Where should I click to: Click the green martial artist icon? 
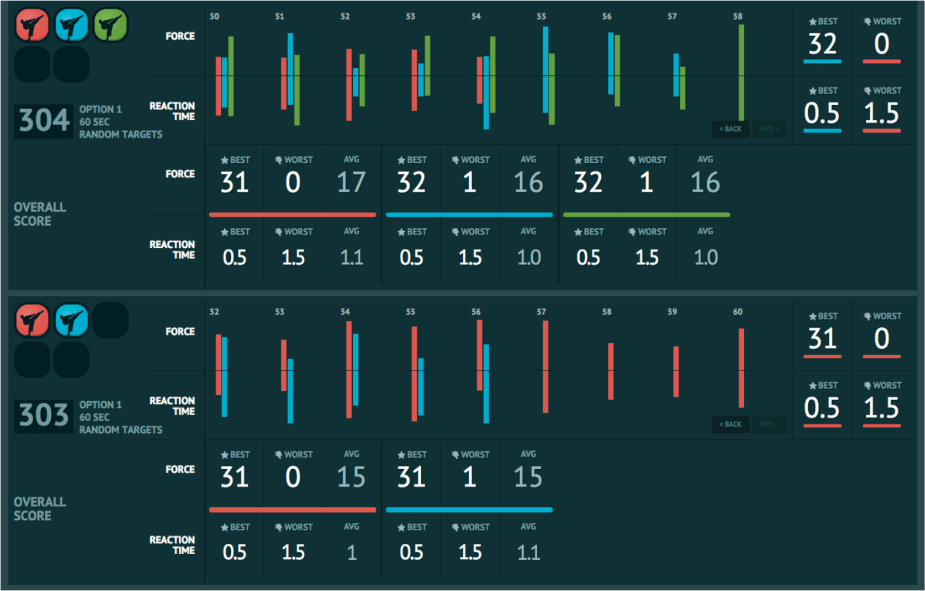click(110, 25)
